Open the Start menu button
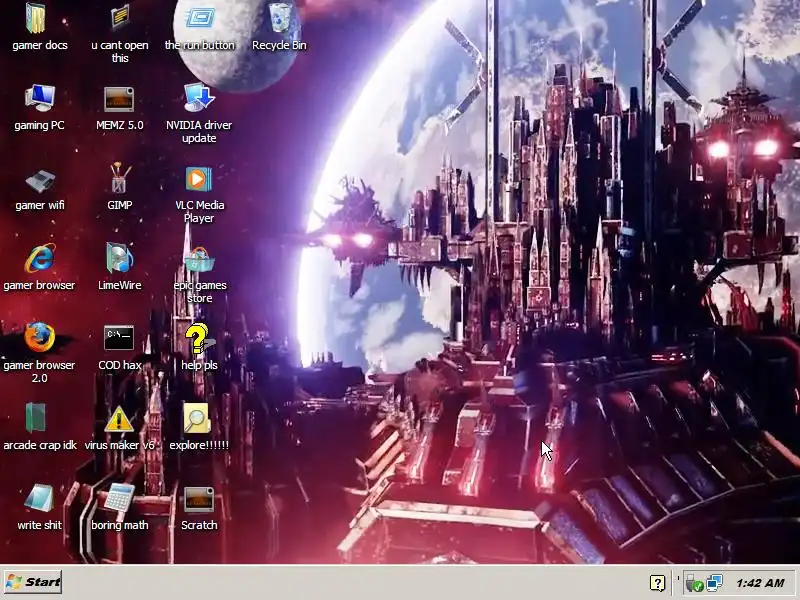 33,582
